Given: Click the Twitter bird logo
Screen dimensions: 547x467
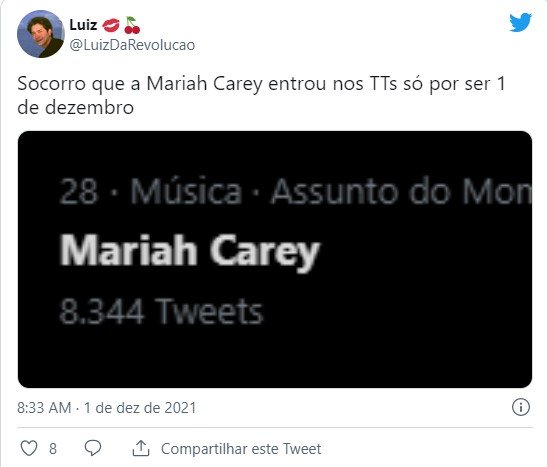Looking at the screenshot, I should [520, 22].
